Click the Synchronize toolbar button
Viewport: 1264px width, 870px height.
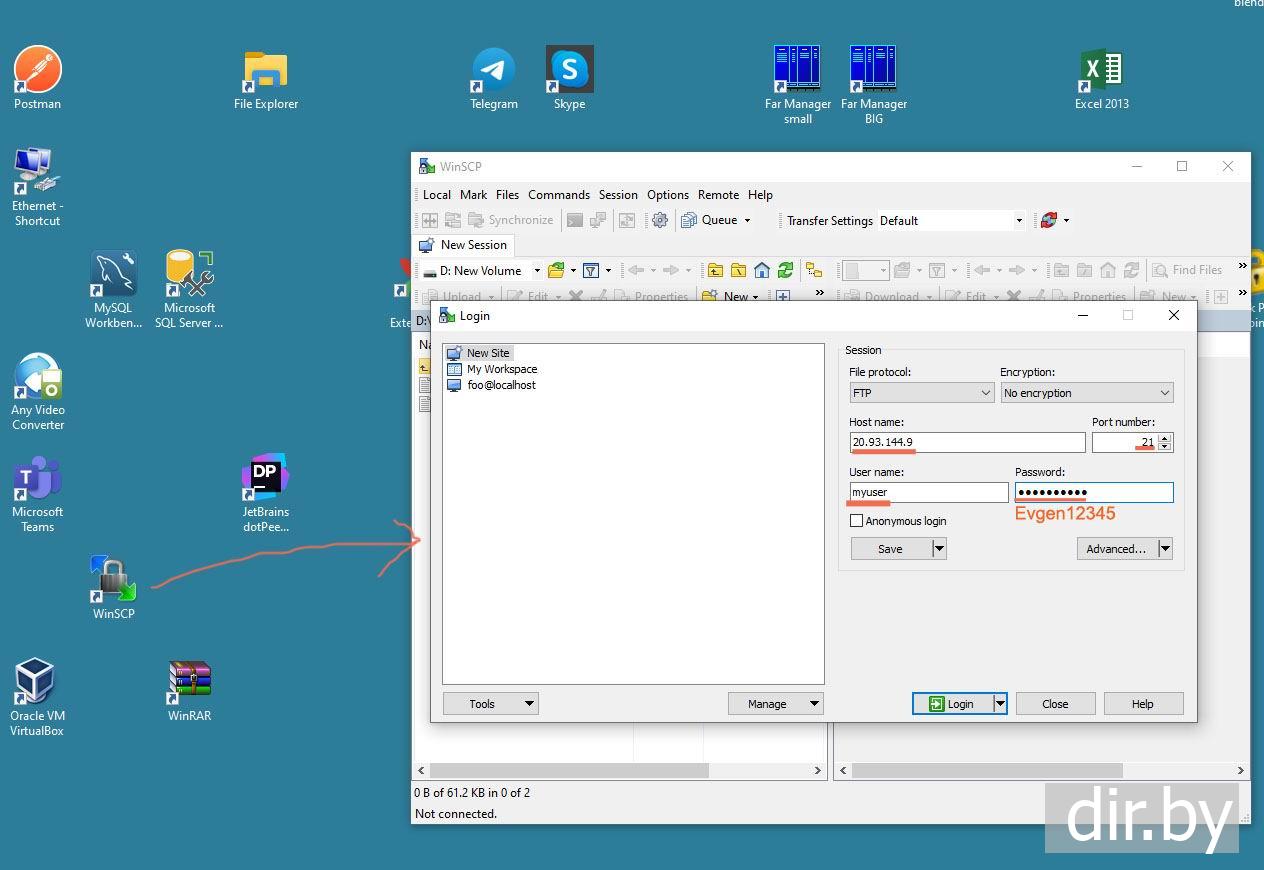tap(510, 221)
